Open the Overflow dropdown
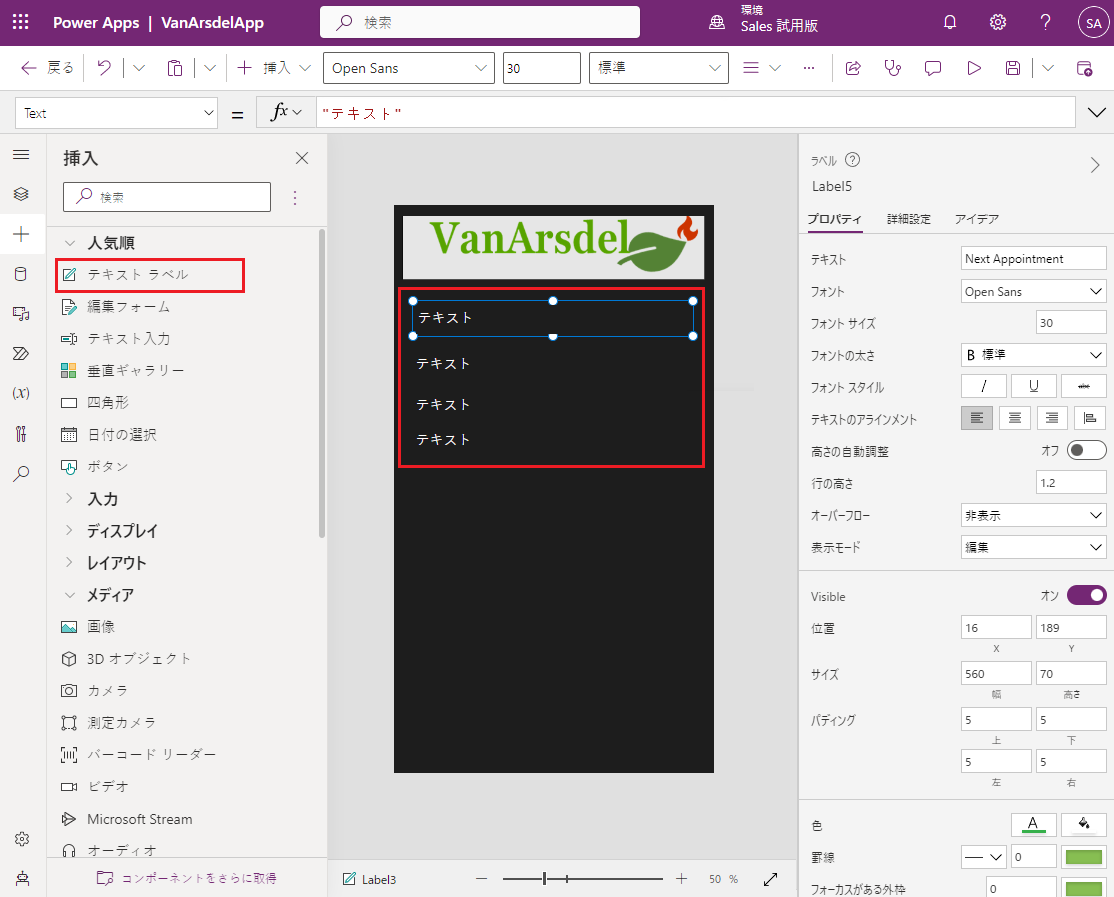 [1034, 515]
